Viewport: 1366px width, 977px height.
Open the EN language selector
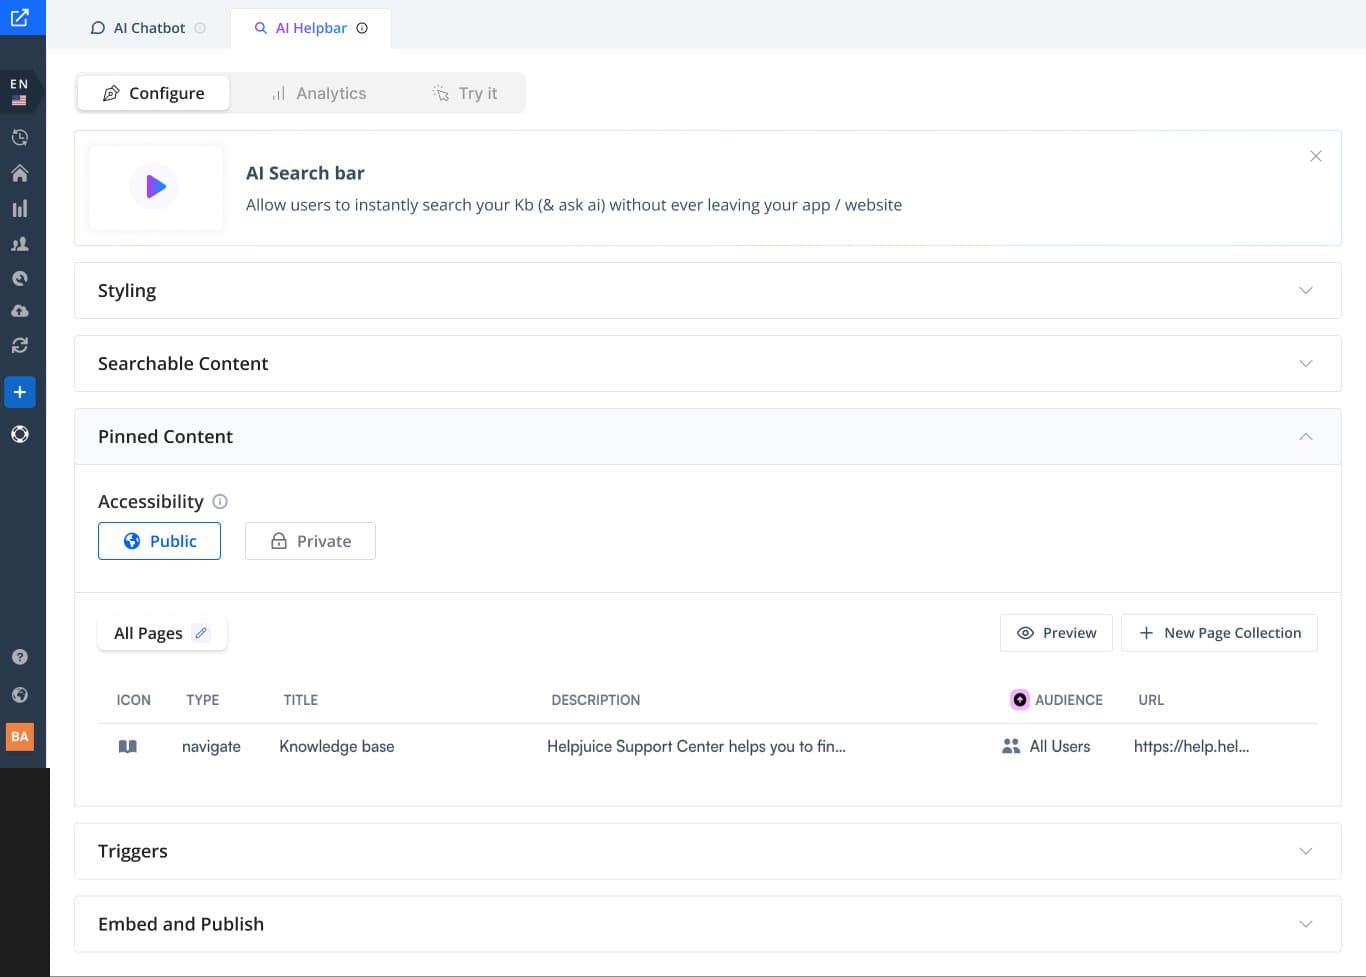(19, 92)
